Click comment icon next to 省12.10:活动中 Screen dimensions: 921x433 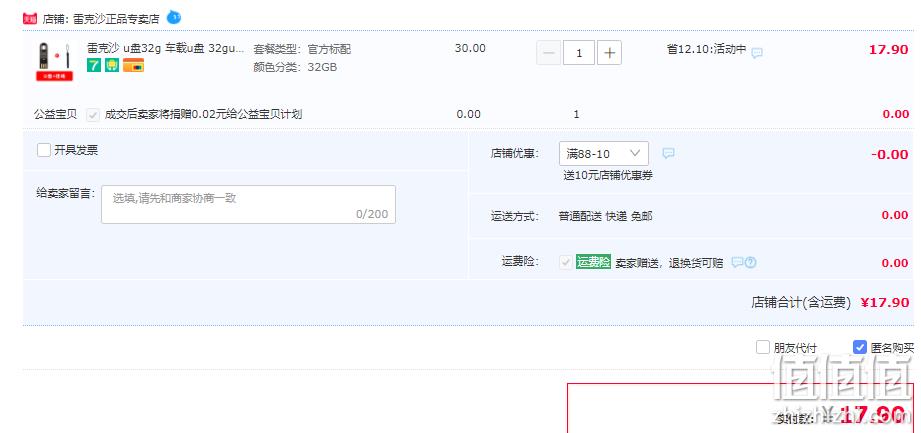coord(758,53)
